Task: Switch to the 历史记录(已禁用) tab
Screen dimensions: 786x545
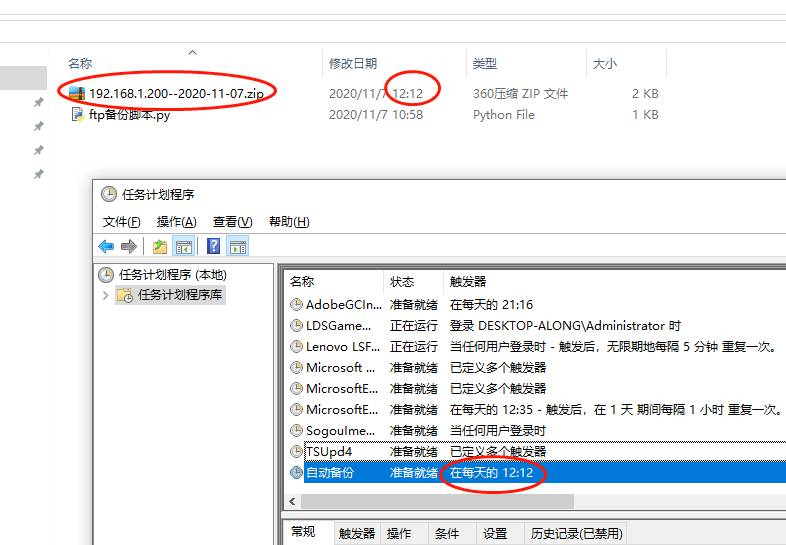Action: [x=576, y=533]
